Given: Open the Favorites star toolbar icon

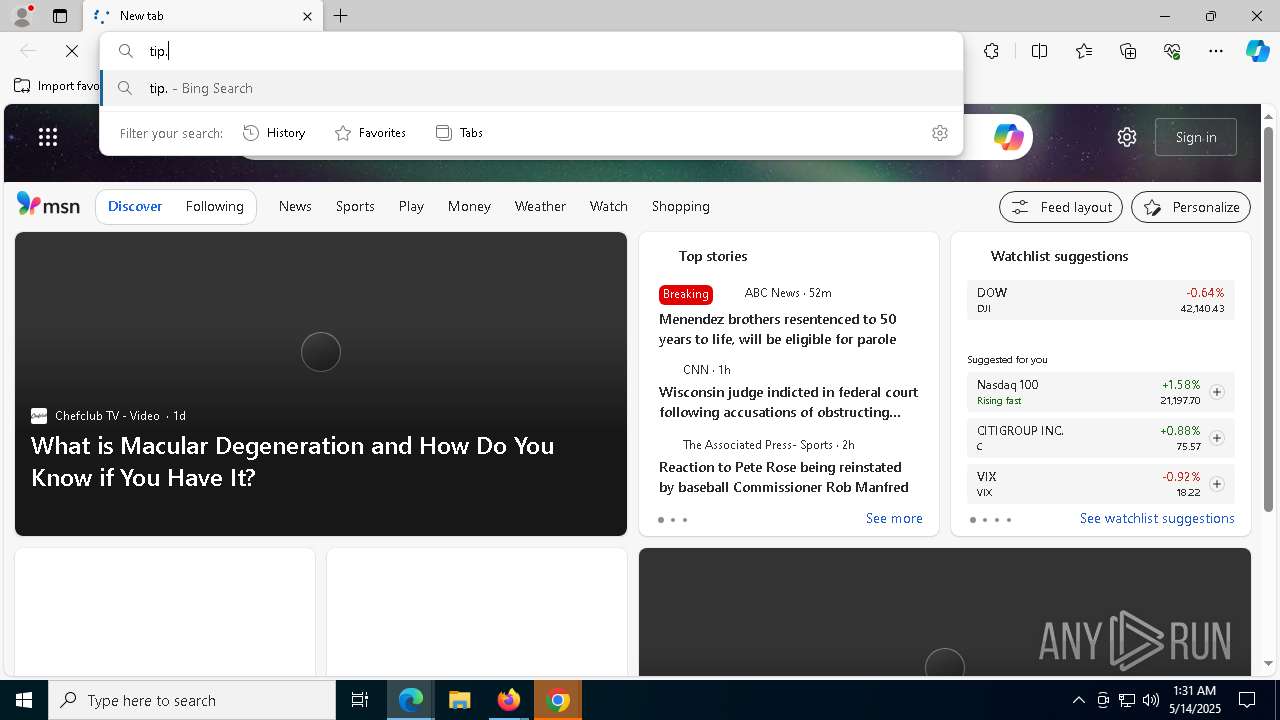Looking at the screenshot, I should (1084, 51).
